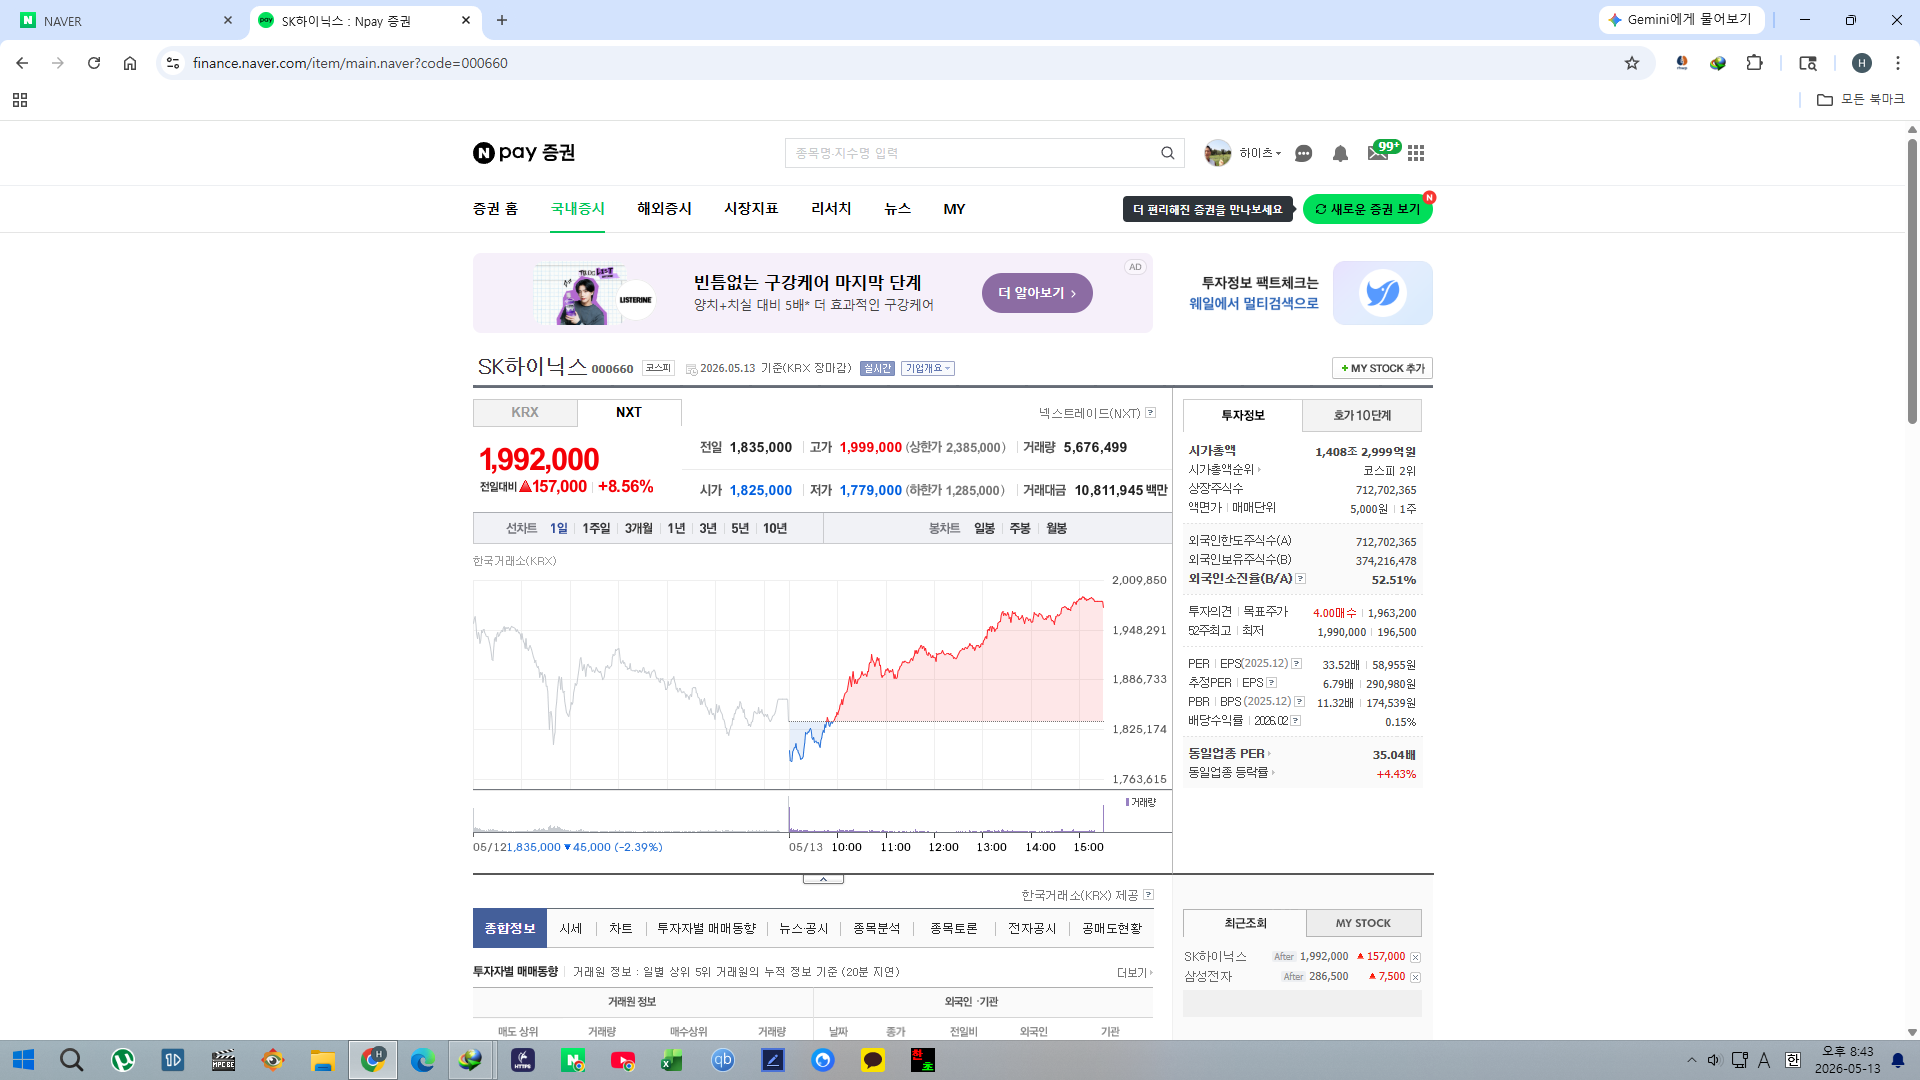Open Microsoft Edge from the taskbar

422,1060
